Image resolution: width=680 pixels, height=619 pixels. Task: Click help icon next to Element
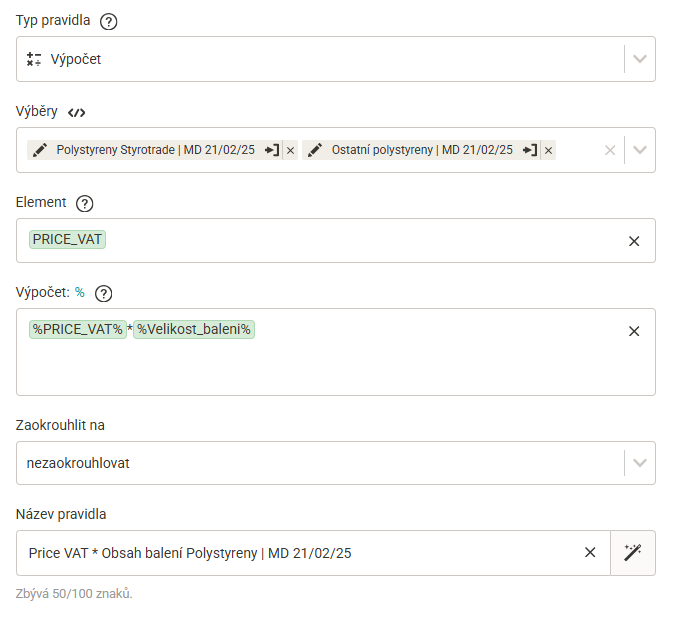(85, 203)
